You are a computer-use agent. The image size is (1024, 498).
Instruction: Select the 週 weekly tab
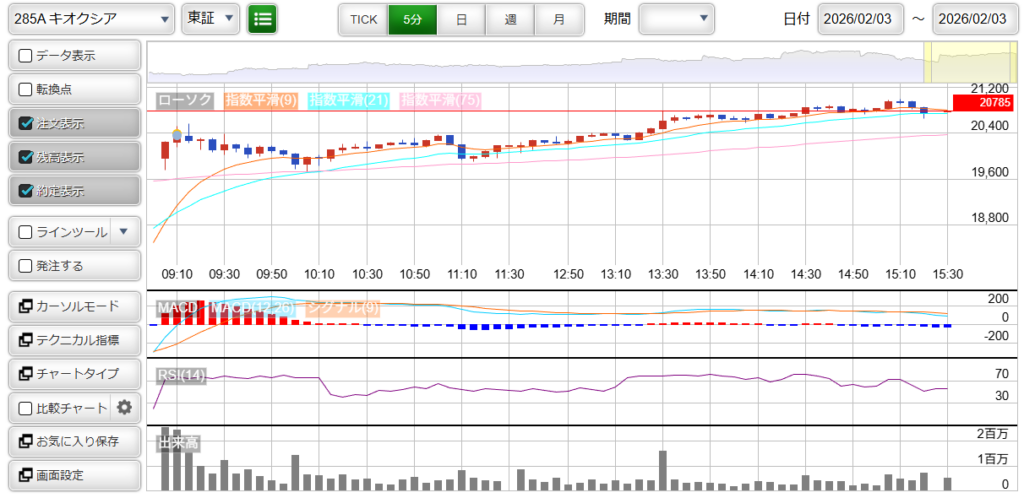coord(510,19)
